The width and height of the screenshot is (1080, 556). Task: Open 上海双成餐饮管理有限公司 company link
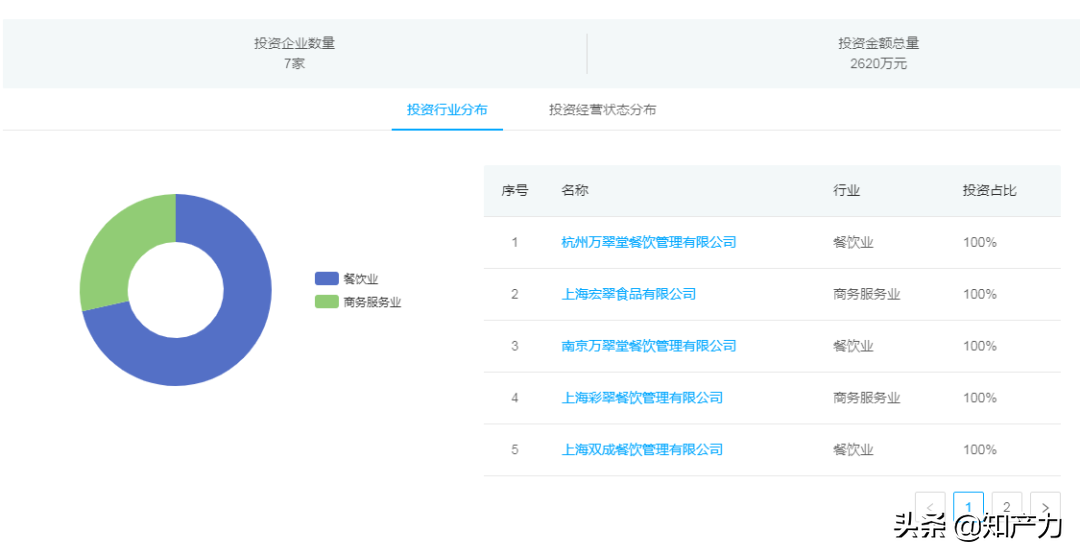pyautogui.click(x=642, y=450)
